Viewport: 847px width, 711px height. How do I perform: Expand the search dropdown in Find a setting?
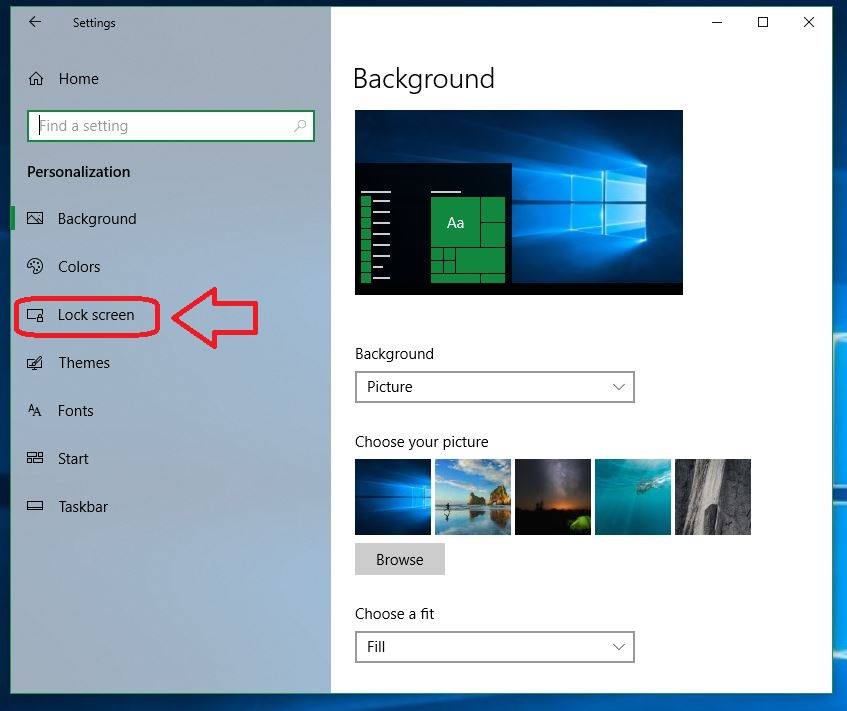click(x=300, y=126)
